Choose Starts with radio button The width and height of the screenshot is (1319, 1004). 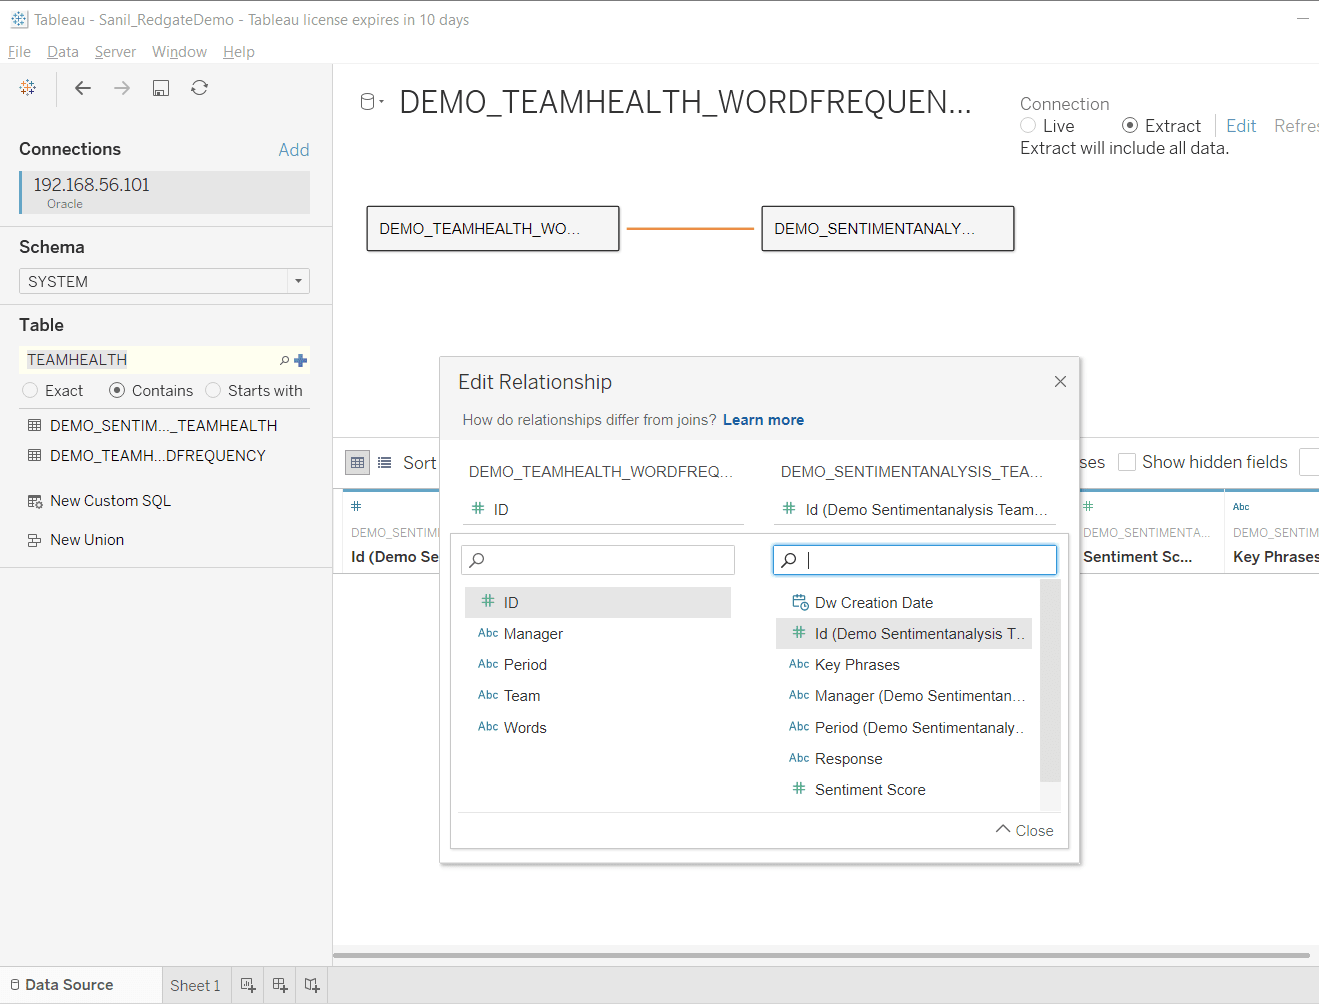tap(213, 391)
